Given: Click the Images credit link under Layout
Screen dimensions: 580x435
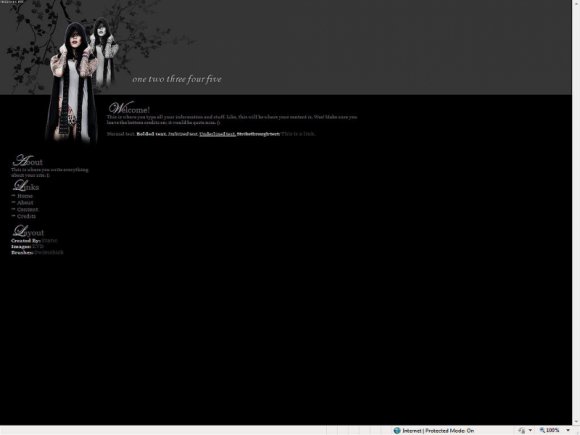Looking at the screenshot, I should pyautogui.click(x=38, y=246).
